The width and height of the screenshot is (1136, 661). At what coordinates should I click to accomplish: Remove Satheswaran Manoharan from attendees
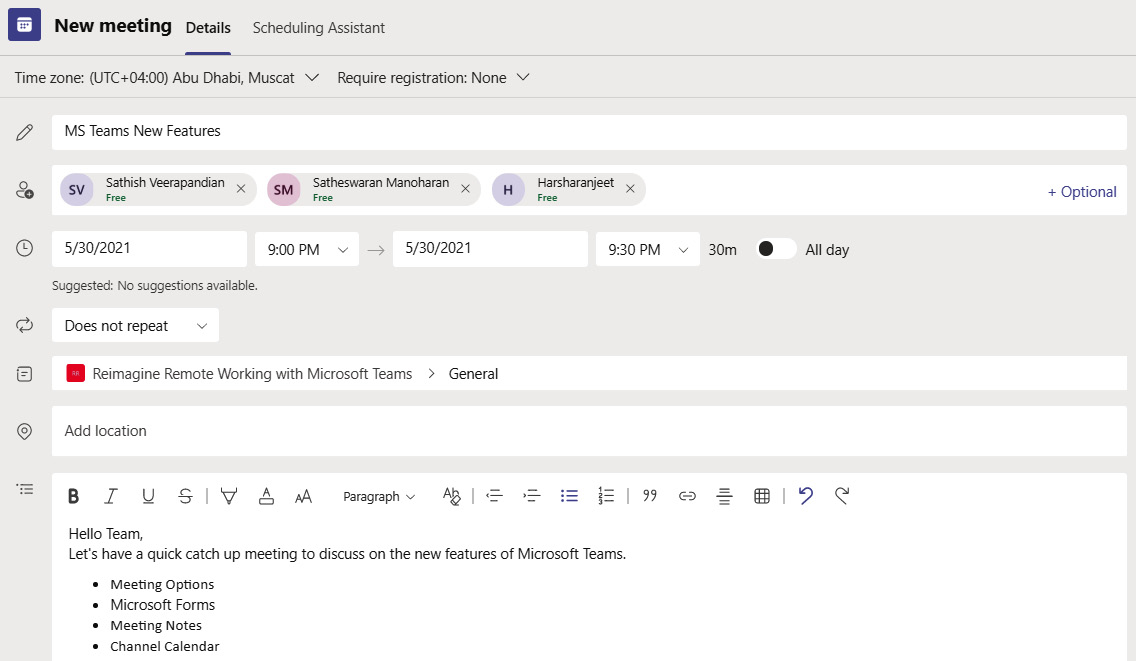pos(466,188)
